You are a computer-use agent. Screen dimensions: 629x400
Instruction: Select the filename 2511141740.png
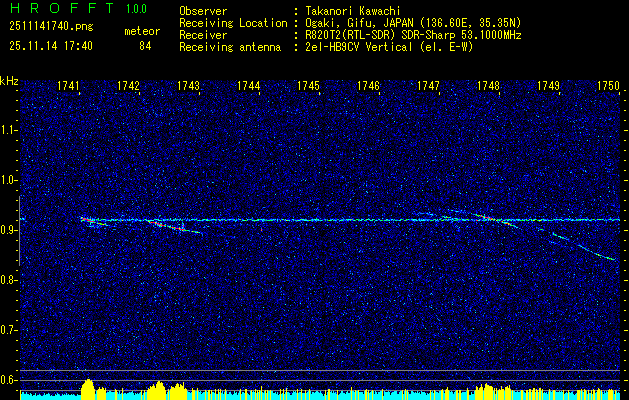point(51,27)
